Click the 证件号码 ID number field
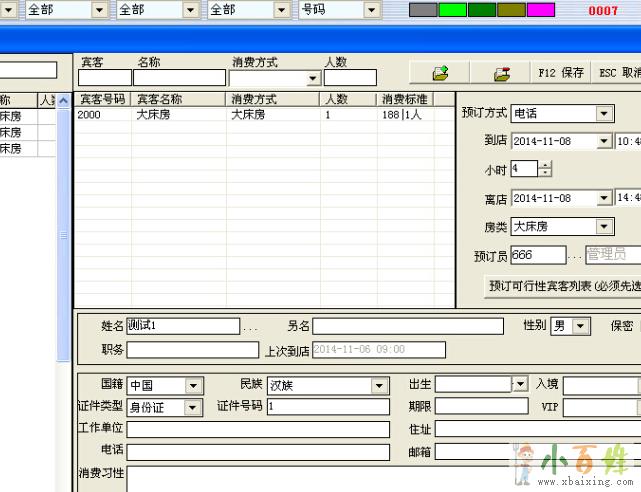This screenshot has height=492, width=641. (327, 407)
